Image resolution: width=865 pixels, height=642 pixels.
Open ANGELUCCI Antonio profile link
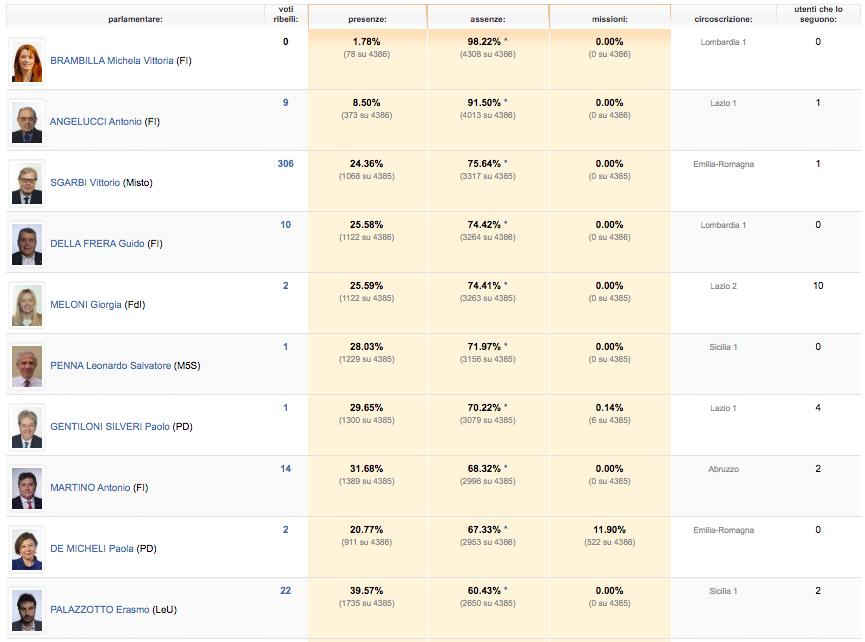point(96,122)
